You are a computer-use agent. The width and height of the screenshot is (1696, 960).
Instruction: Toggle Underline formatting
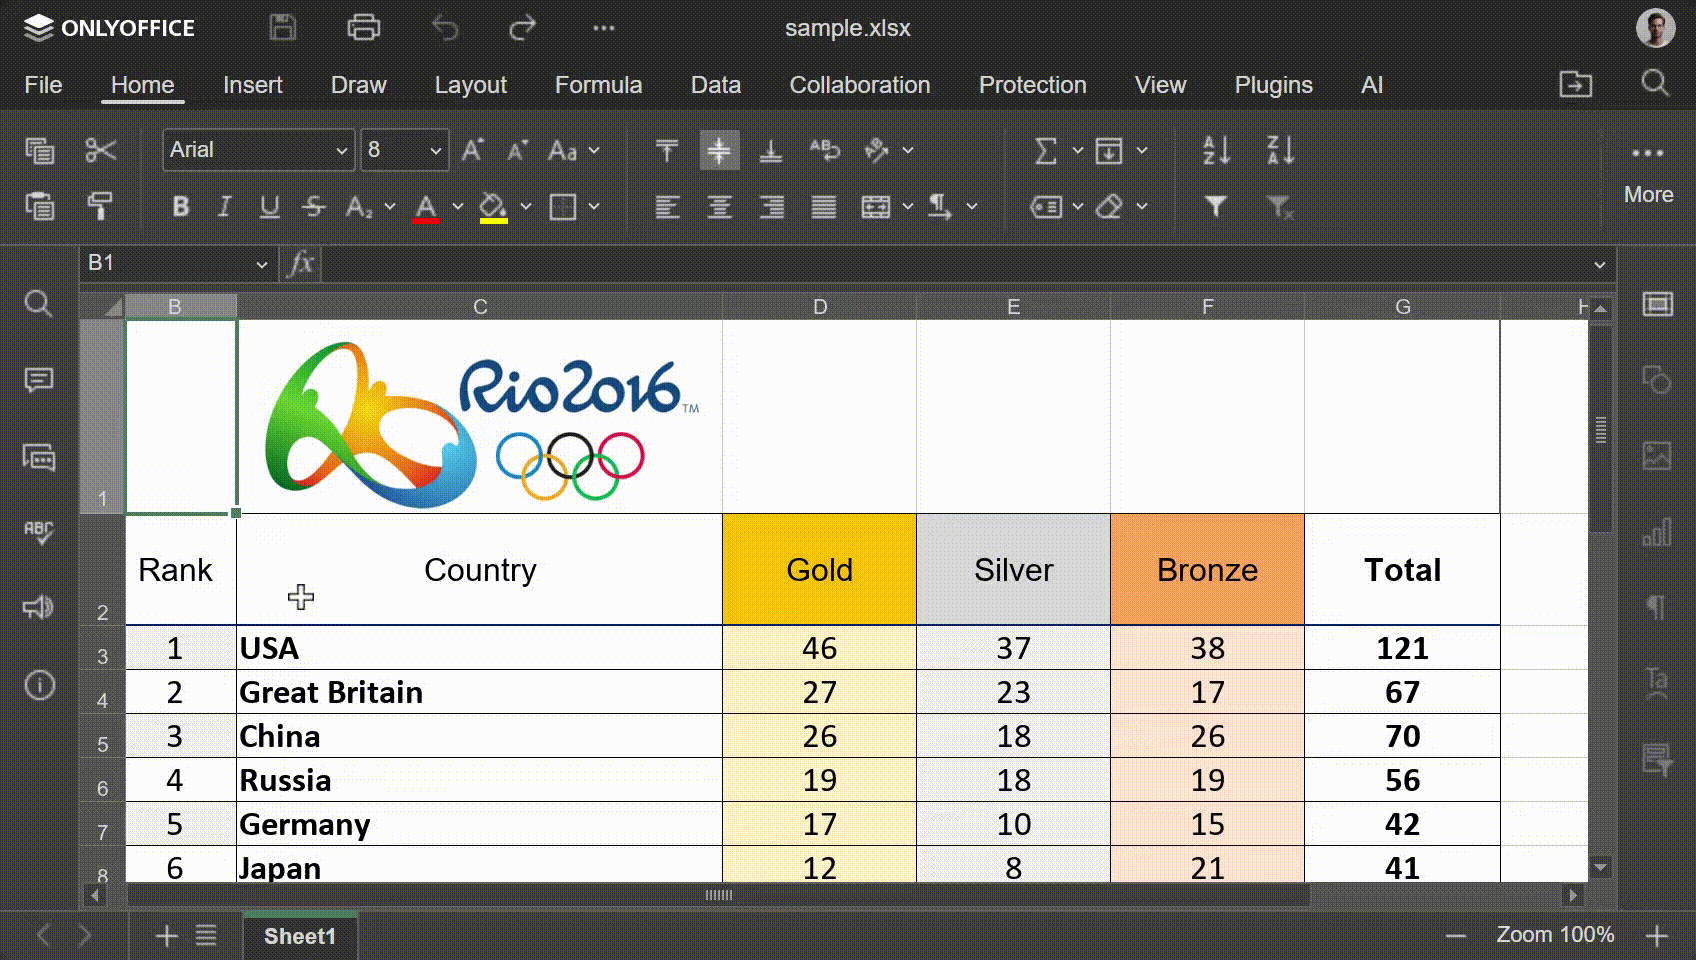click(269, 207)
